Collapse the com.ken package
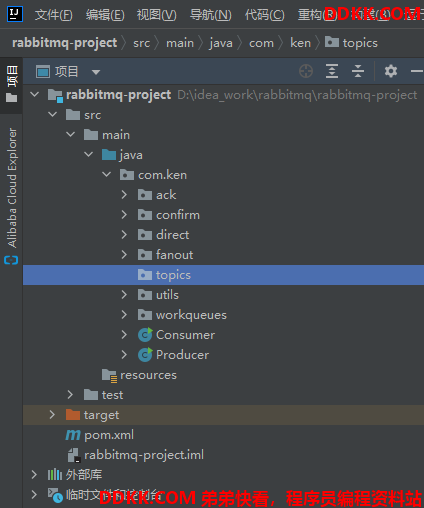424x508 pixels. (106, 174)
